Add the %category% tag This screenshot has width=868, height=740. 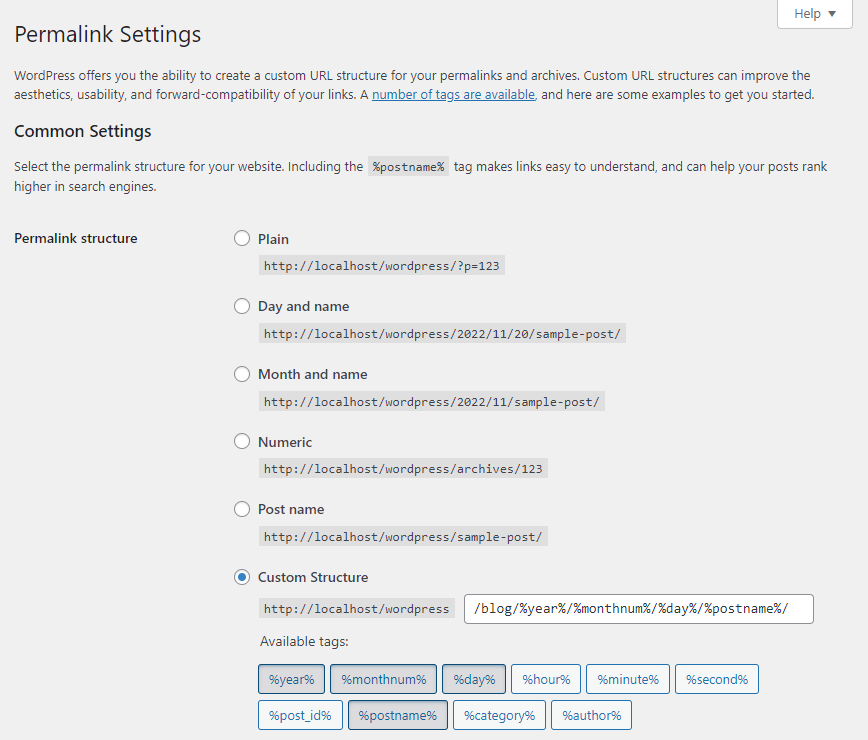coord(499,714)
